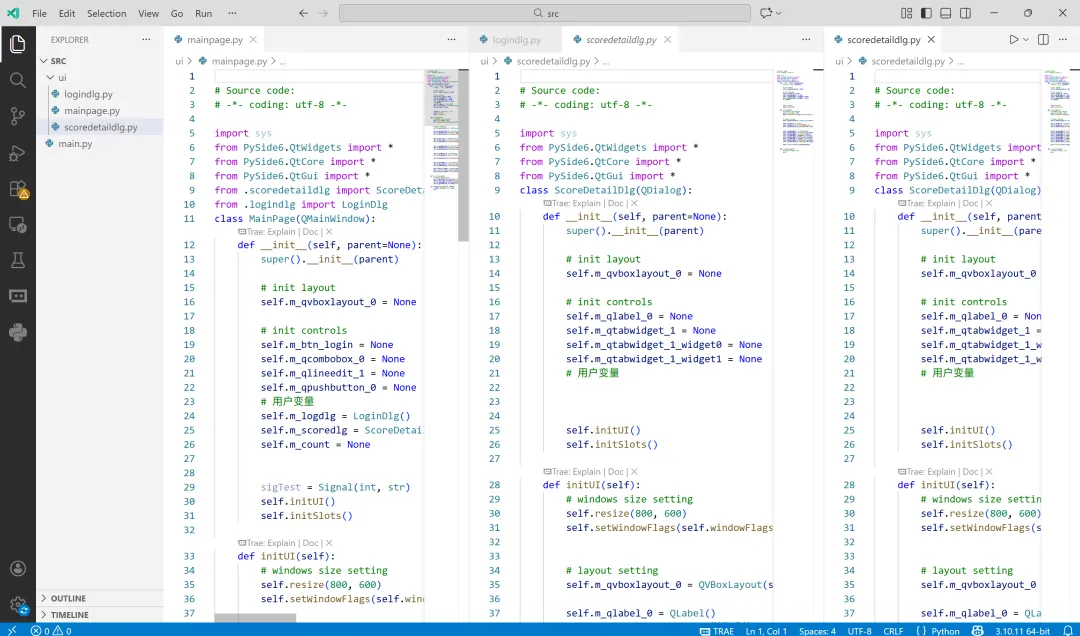Show errors and warnings count in status bar

[50, 630]
